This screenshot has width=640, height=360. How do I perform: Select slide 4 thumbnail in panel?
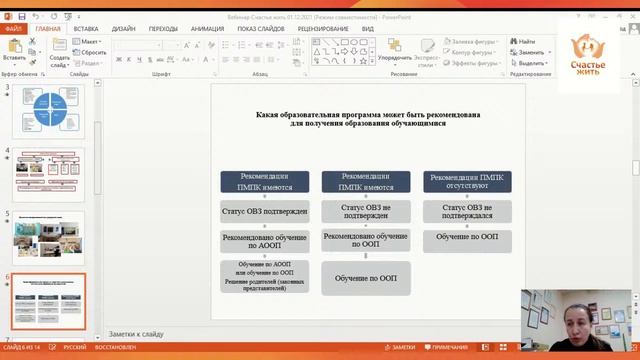coord(49,175)
